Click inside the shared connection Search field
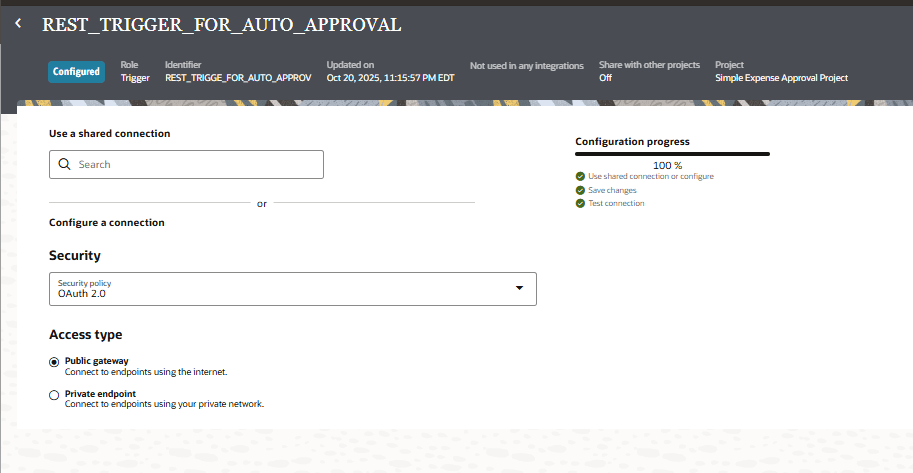This screenshot has width=913, height=473. (x=186, y=164)
